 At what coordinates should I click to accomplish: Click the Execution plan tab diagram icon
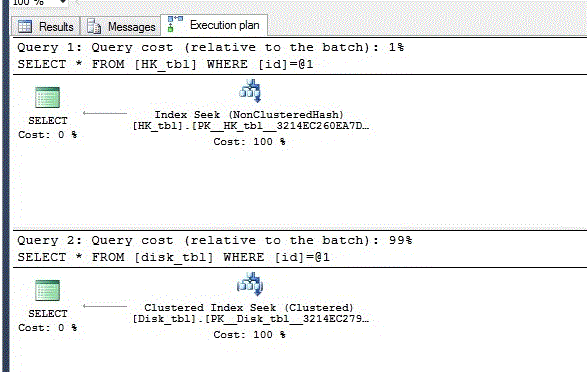(x=175, y=24)
